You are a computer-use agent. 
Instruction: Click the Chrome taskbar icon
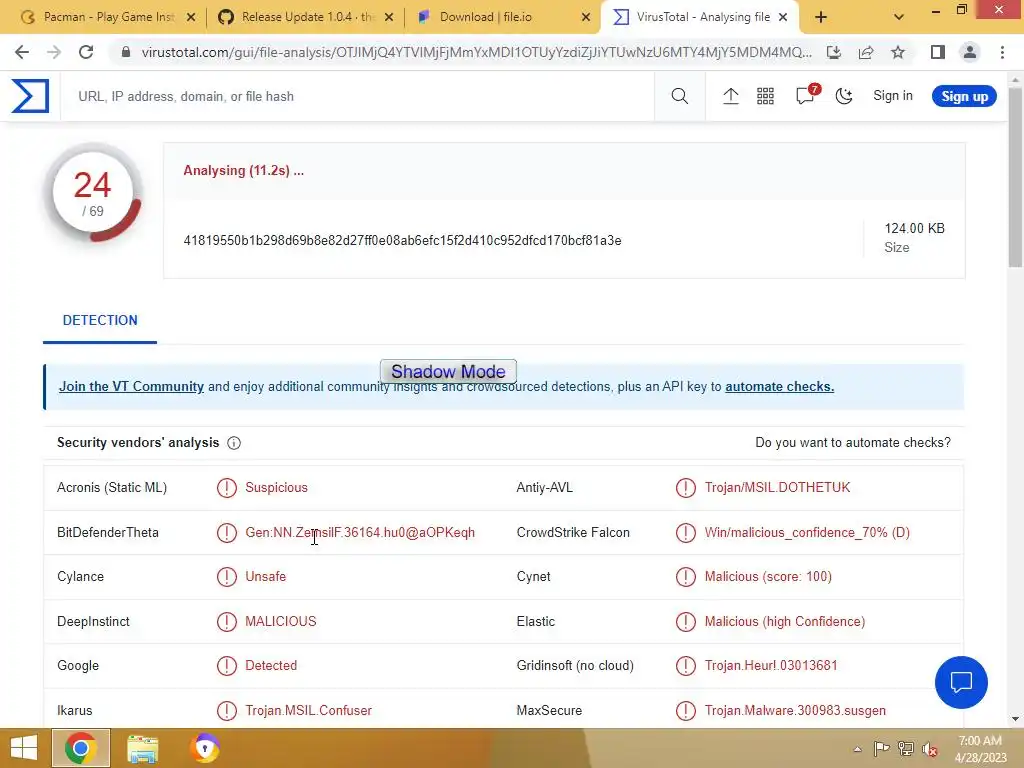click(80, 748)
